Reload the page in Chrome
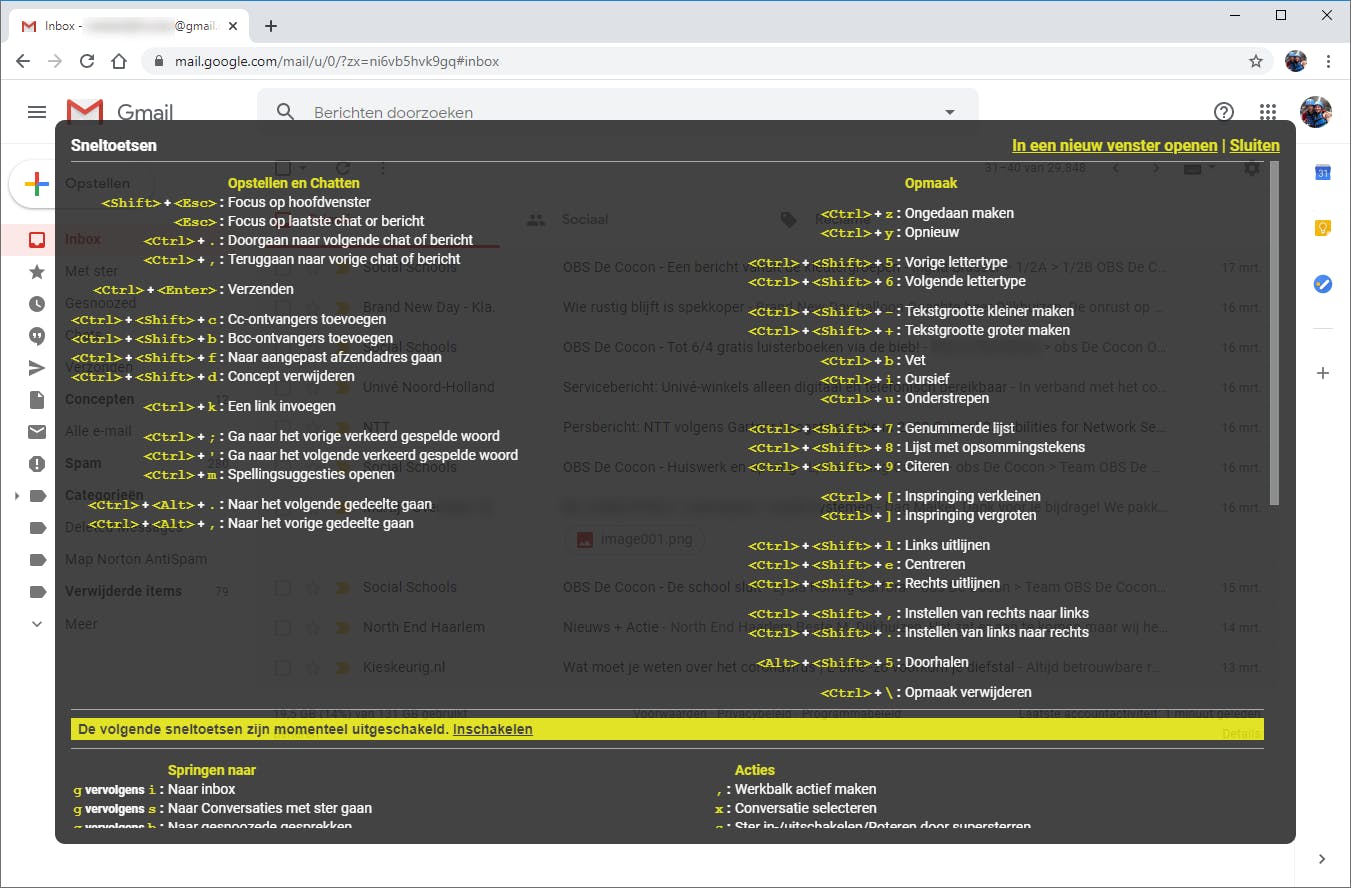This screenshot has width=1351, height=888. 87,61
